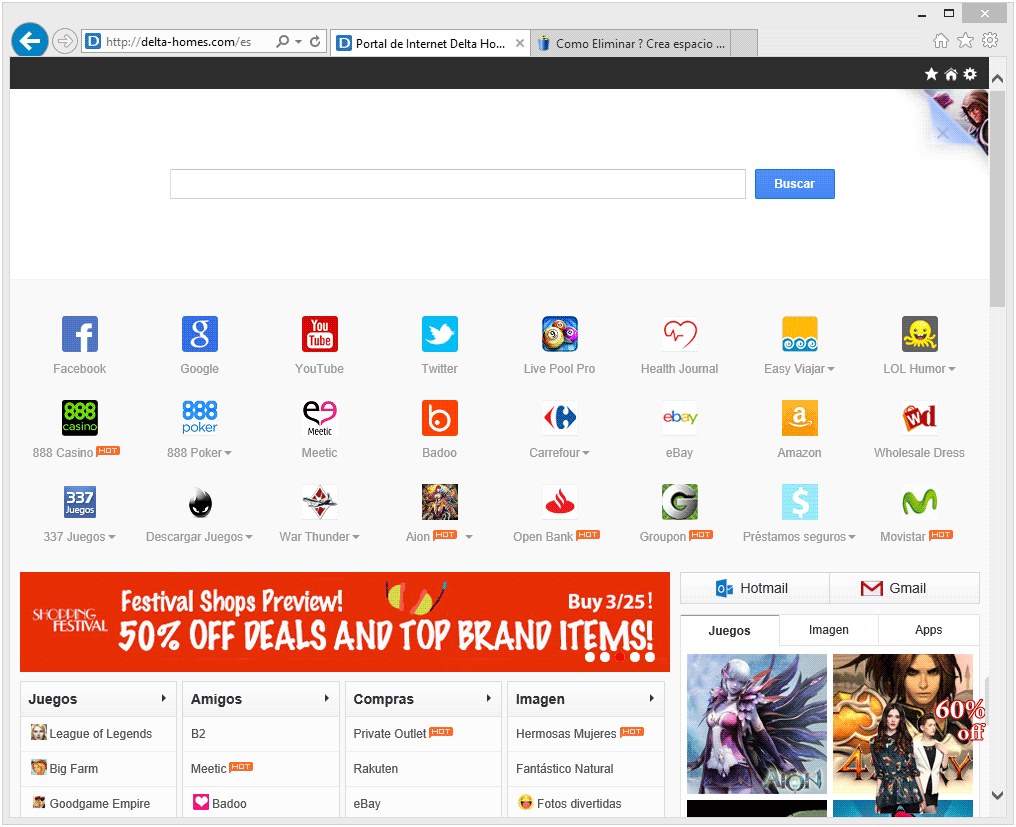Open the Amazon icon
This screenshot has height=827, width=1016.
(x=800, y=417)
